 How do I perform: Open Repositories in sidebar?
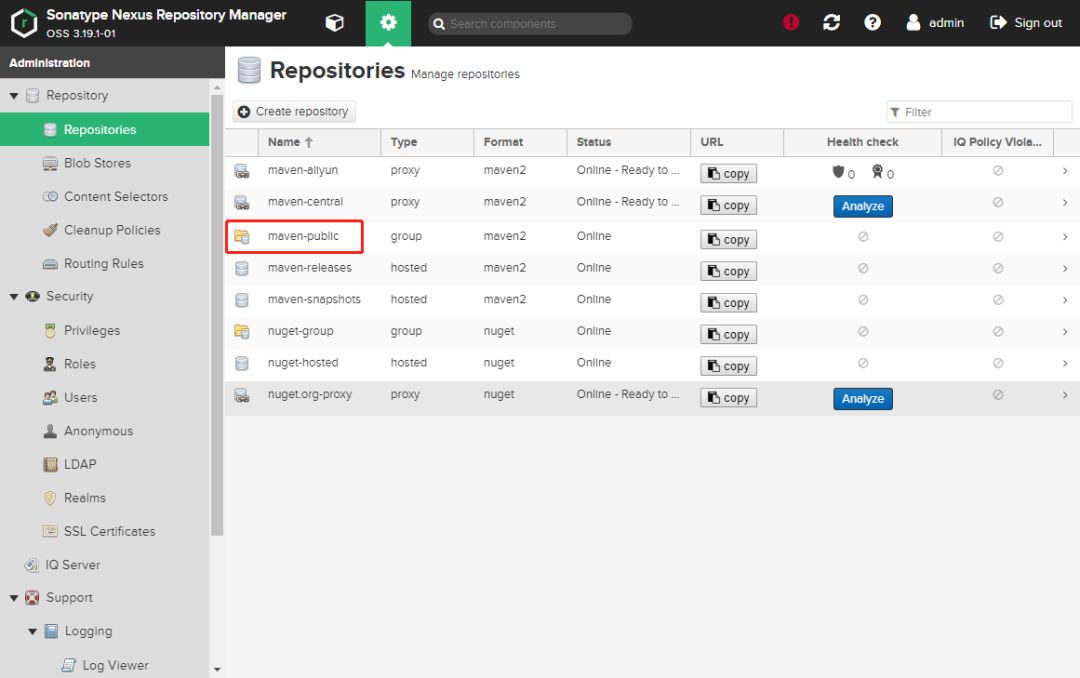click(x=105, y=130)
